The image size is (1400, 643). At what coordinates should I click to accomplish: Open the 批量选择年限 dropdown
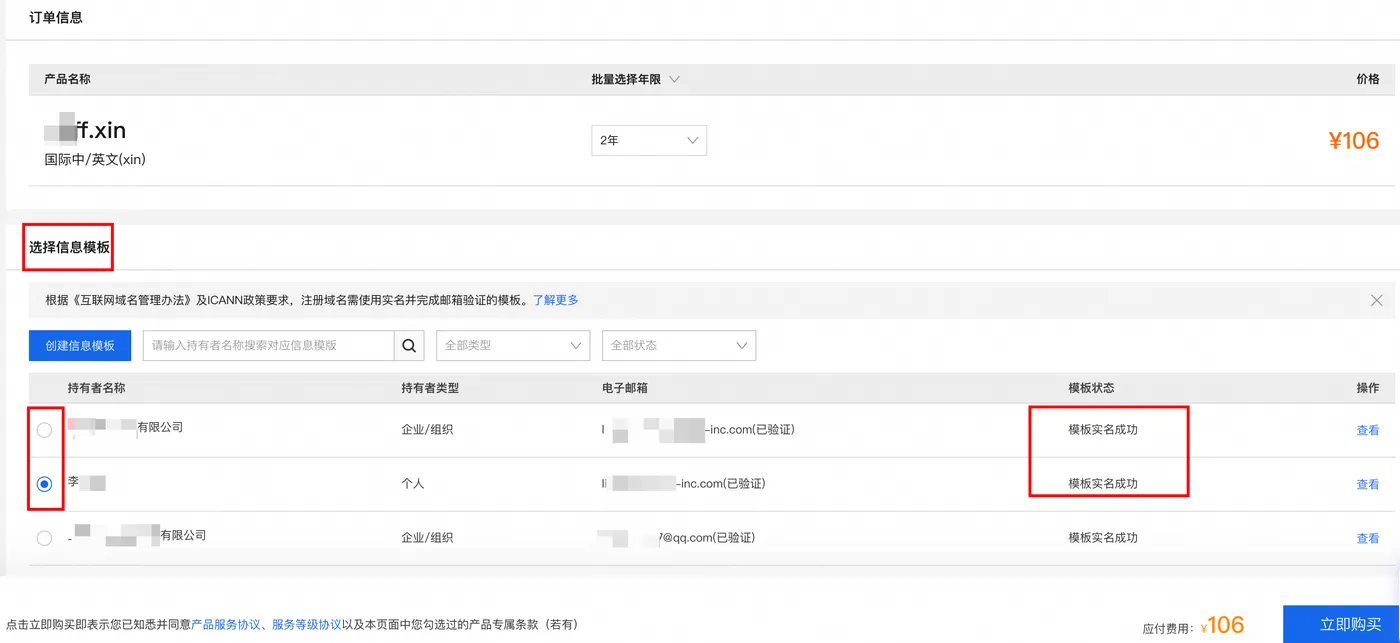click(x=637, y=78)
